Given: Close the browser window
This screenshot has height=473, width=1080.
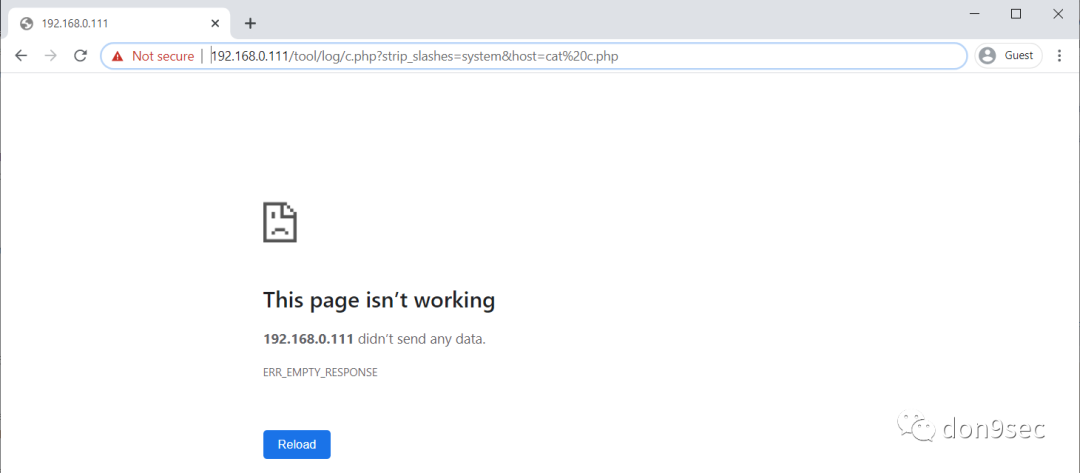Looking at the screenshot, I should pyautogui.click(x=1058, y=13).
